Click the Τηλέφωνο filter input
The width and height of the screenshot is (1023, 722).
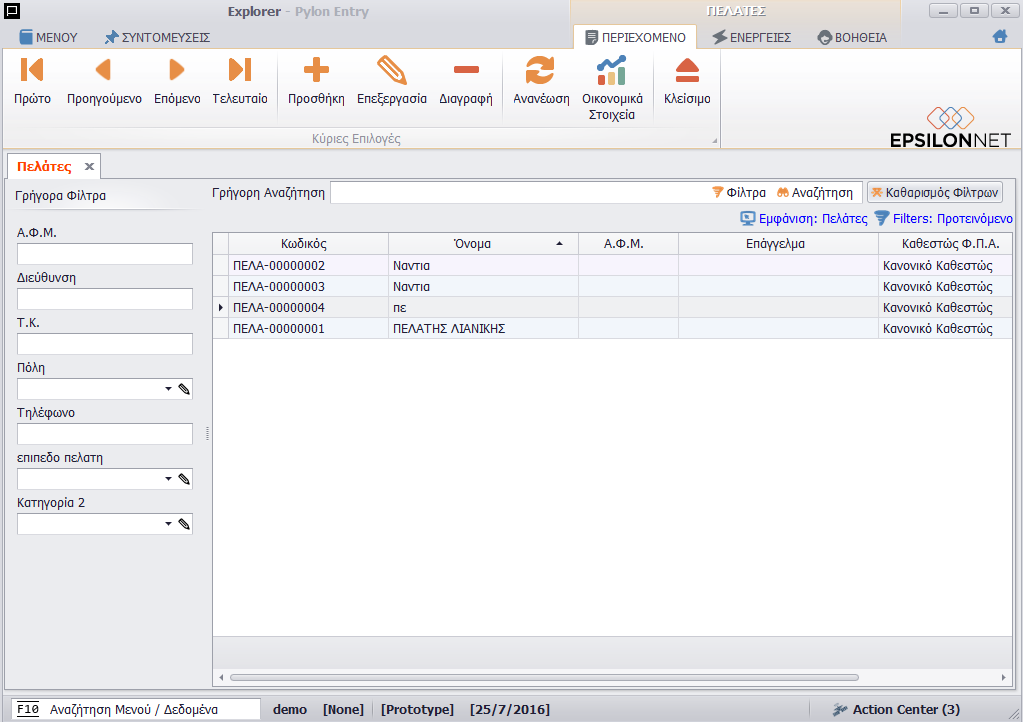click(x=104, y=434)
